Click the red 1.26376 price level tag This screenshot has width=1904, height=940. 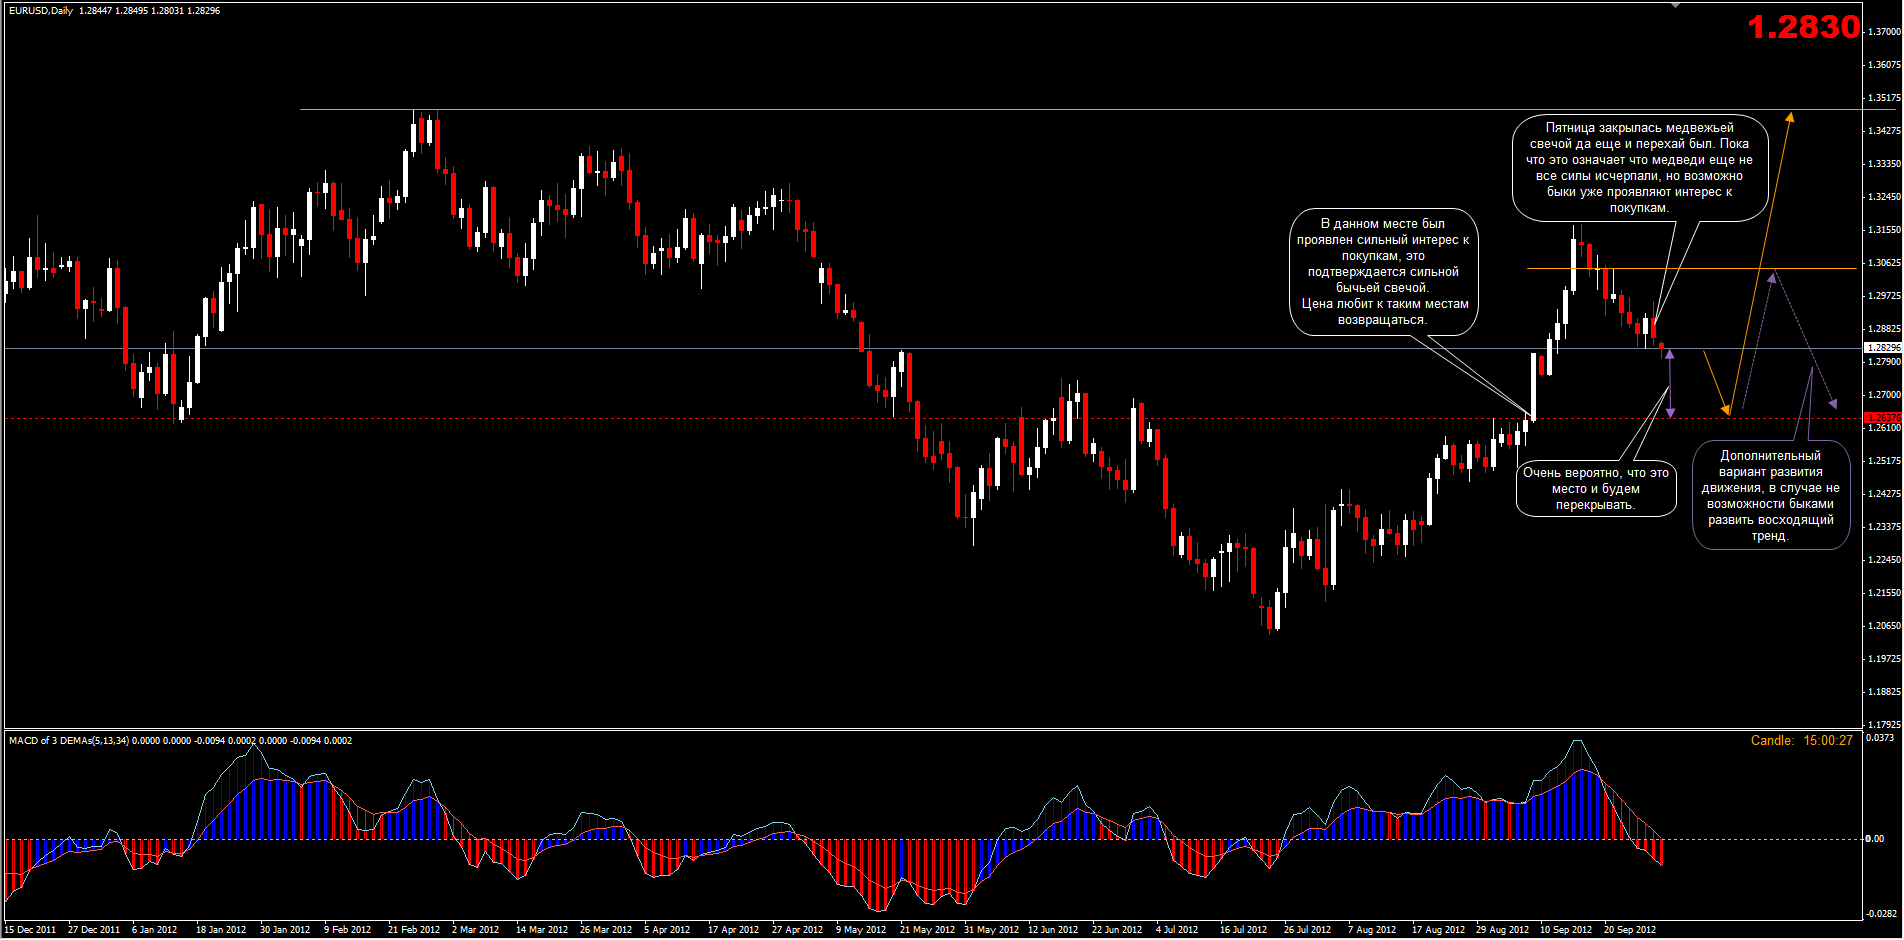[x=1883, y=417]
